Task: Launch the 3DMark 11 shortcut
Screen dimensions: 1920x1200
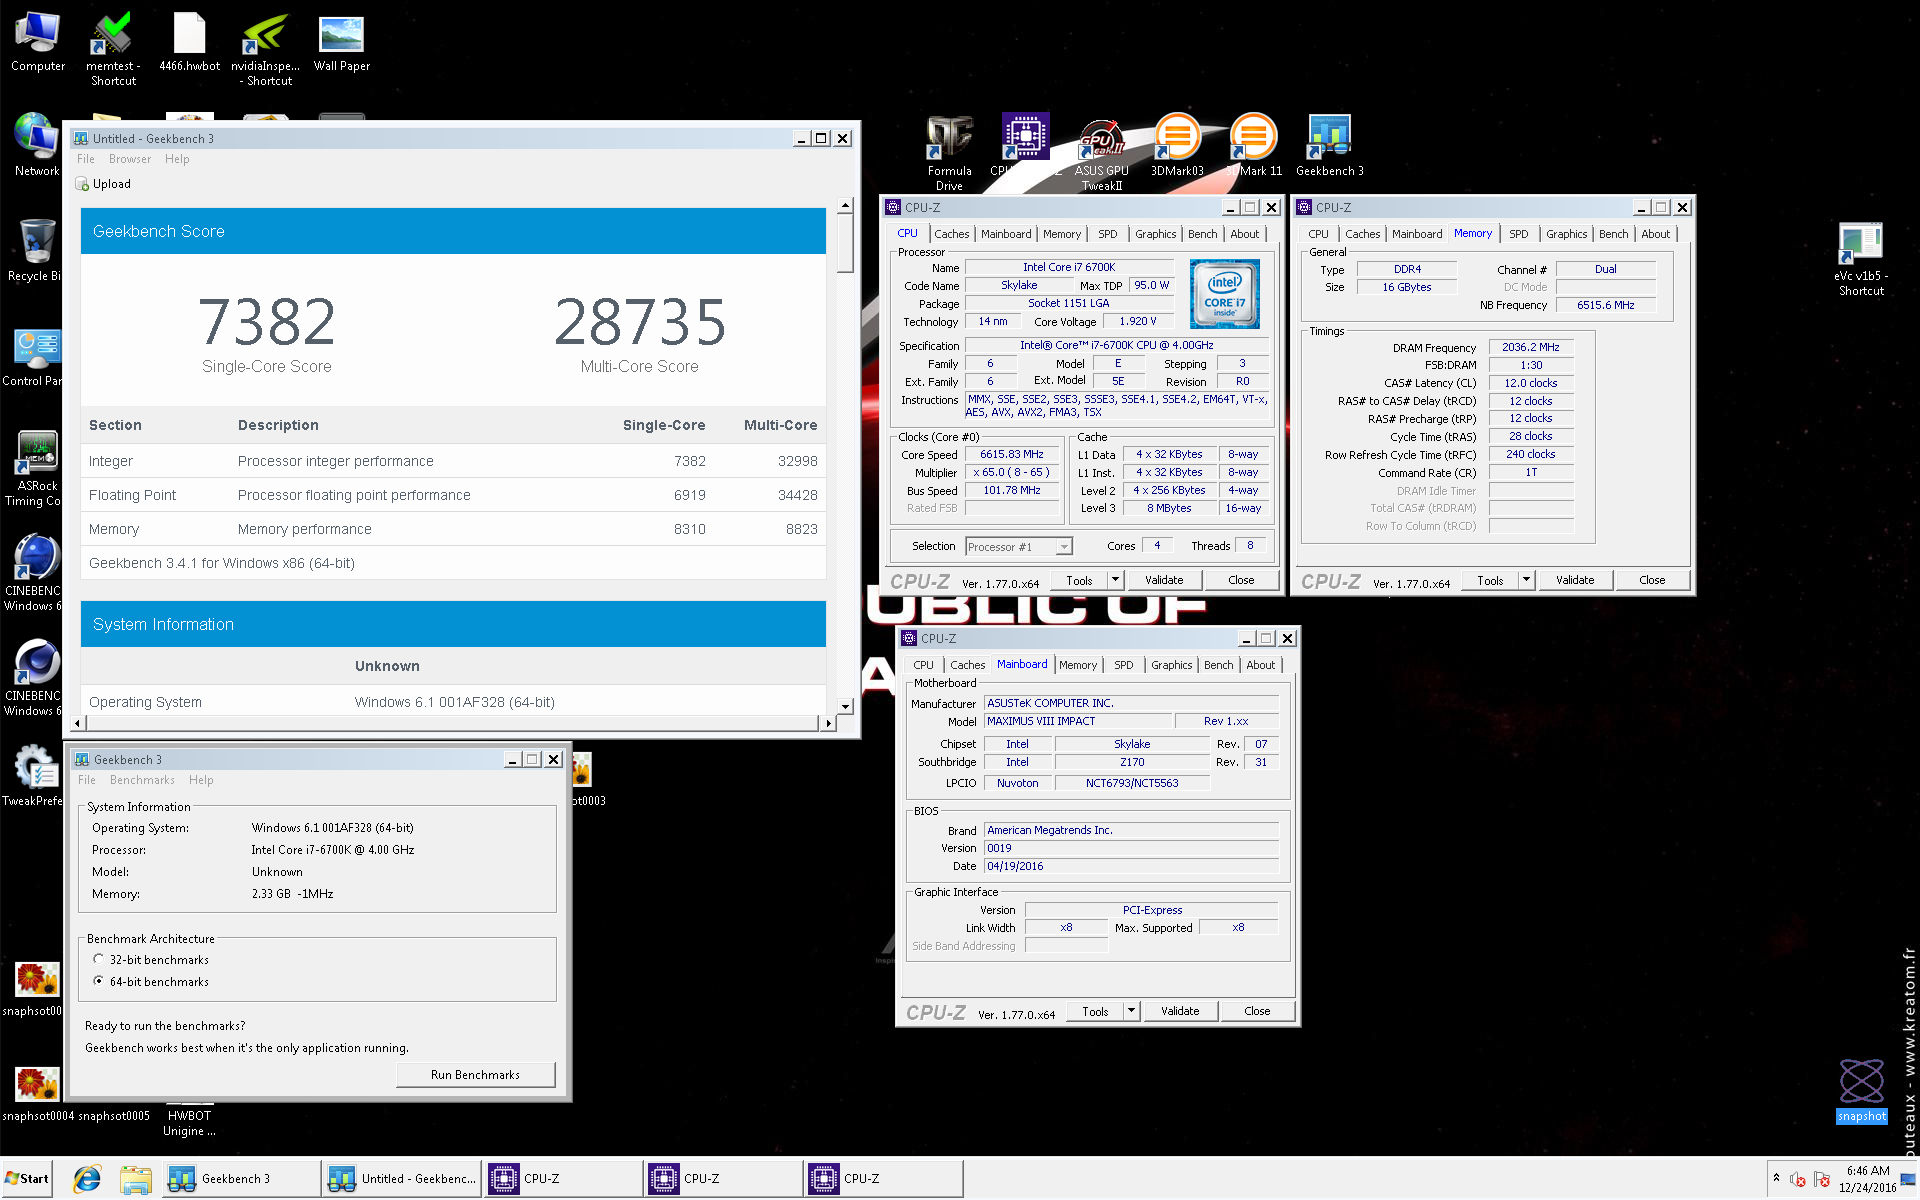Action: click(1254, 145)
